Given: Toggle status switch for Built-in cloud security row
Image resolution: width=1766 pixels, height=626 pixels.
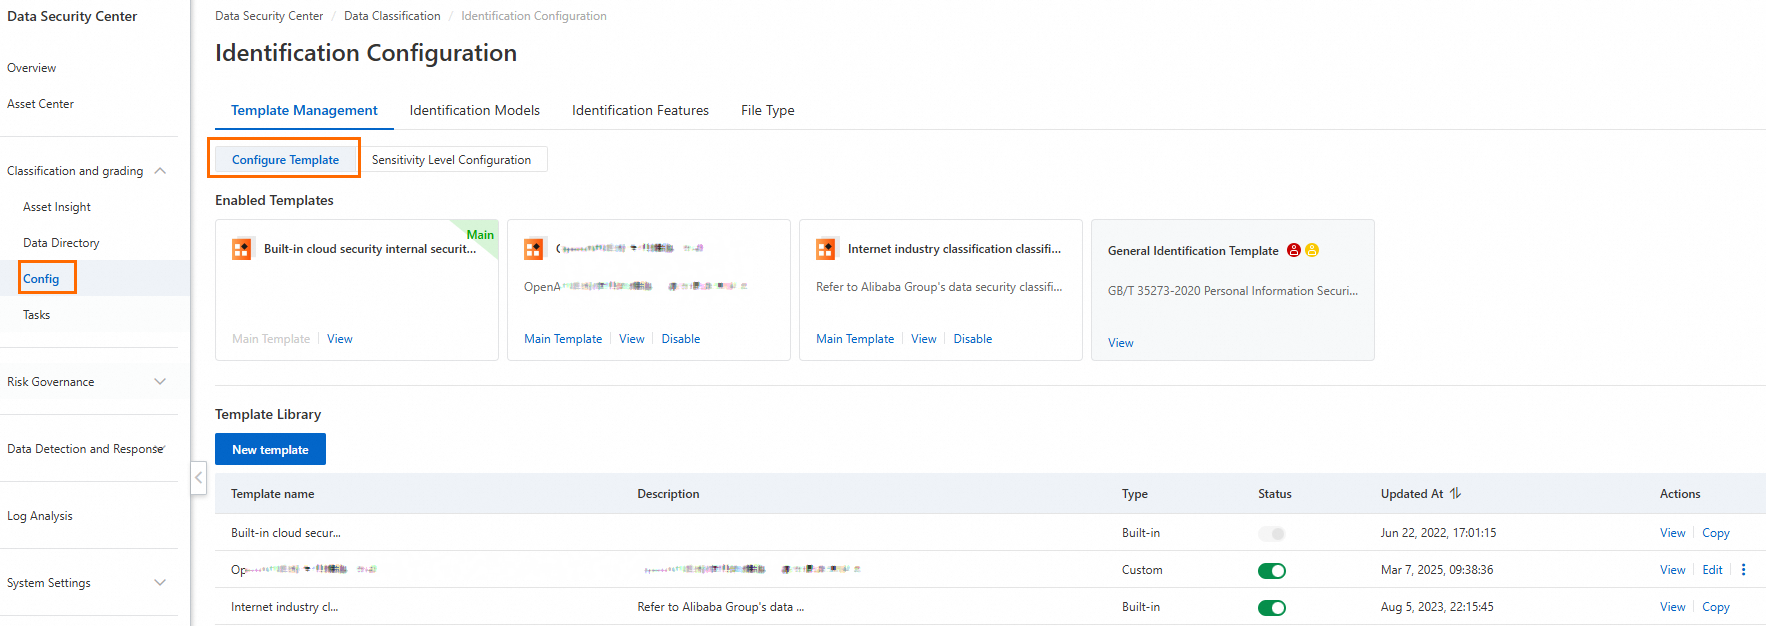Looking at the screenshot, I should (x=1271, y=534).
